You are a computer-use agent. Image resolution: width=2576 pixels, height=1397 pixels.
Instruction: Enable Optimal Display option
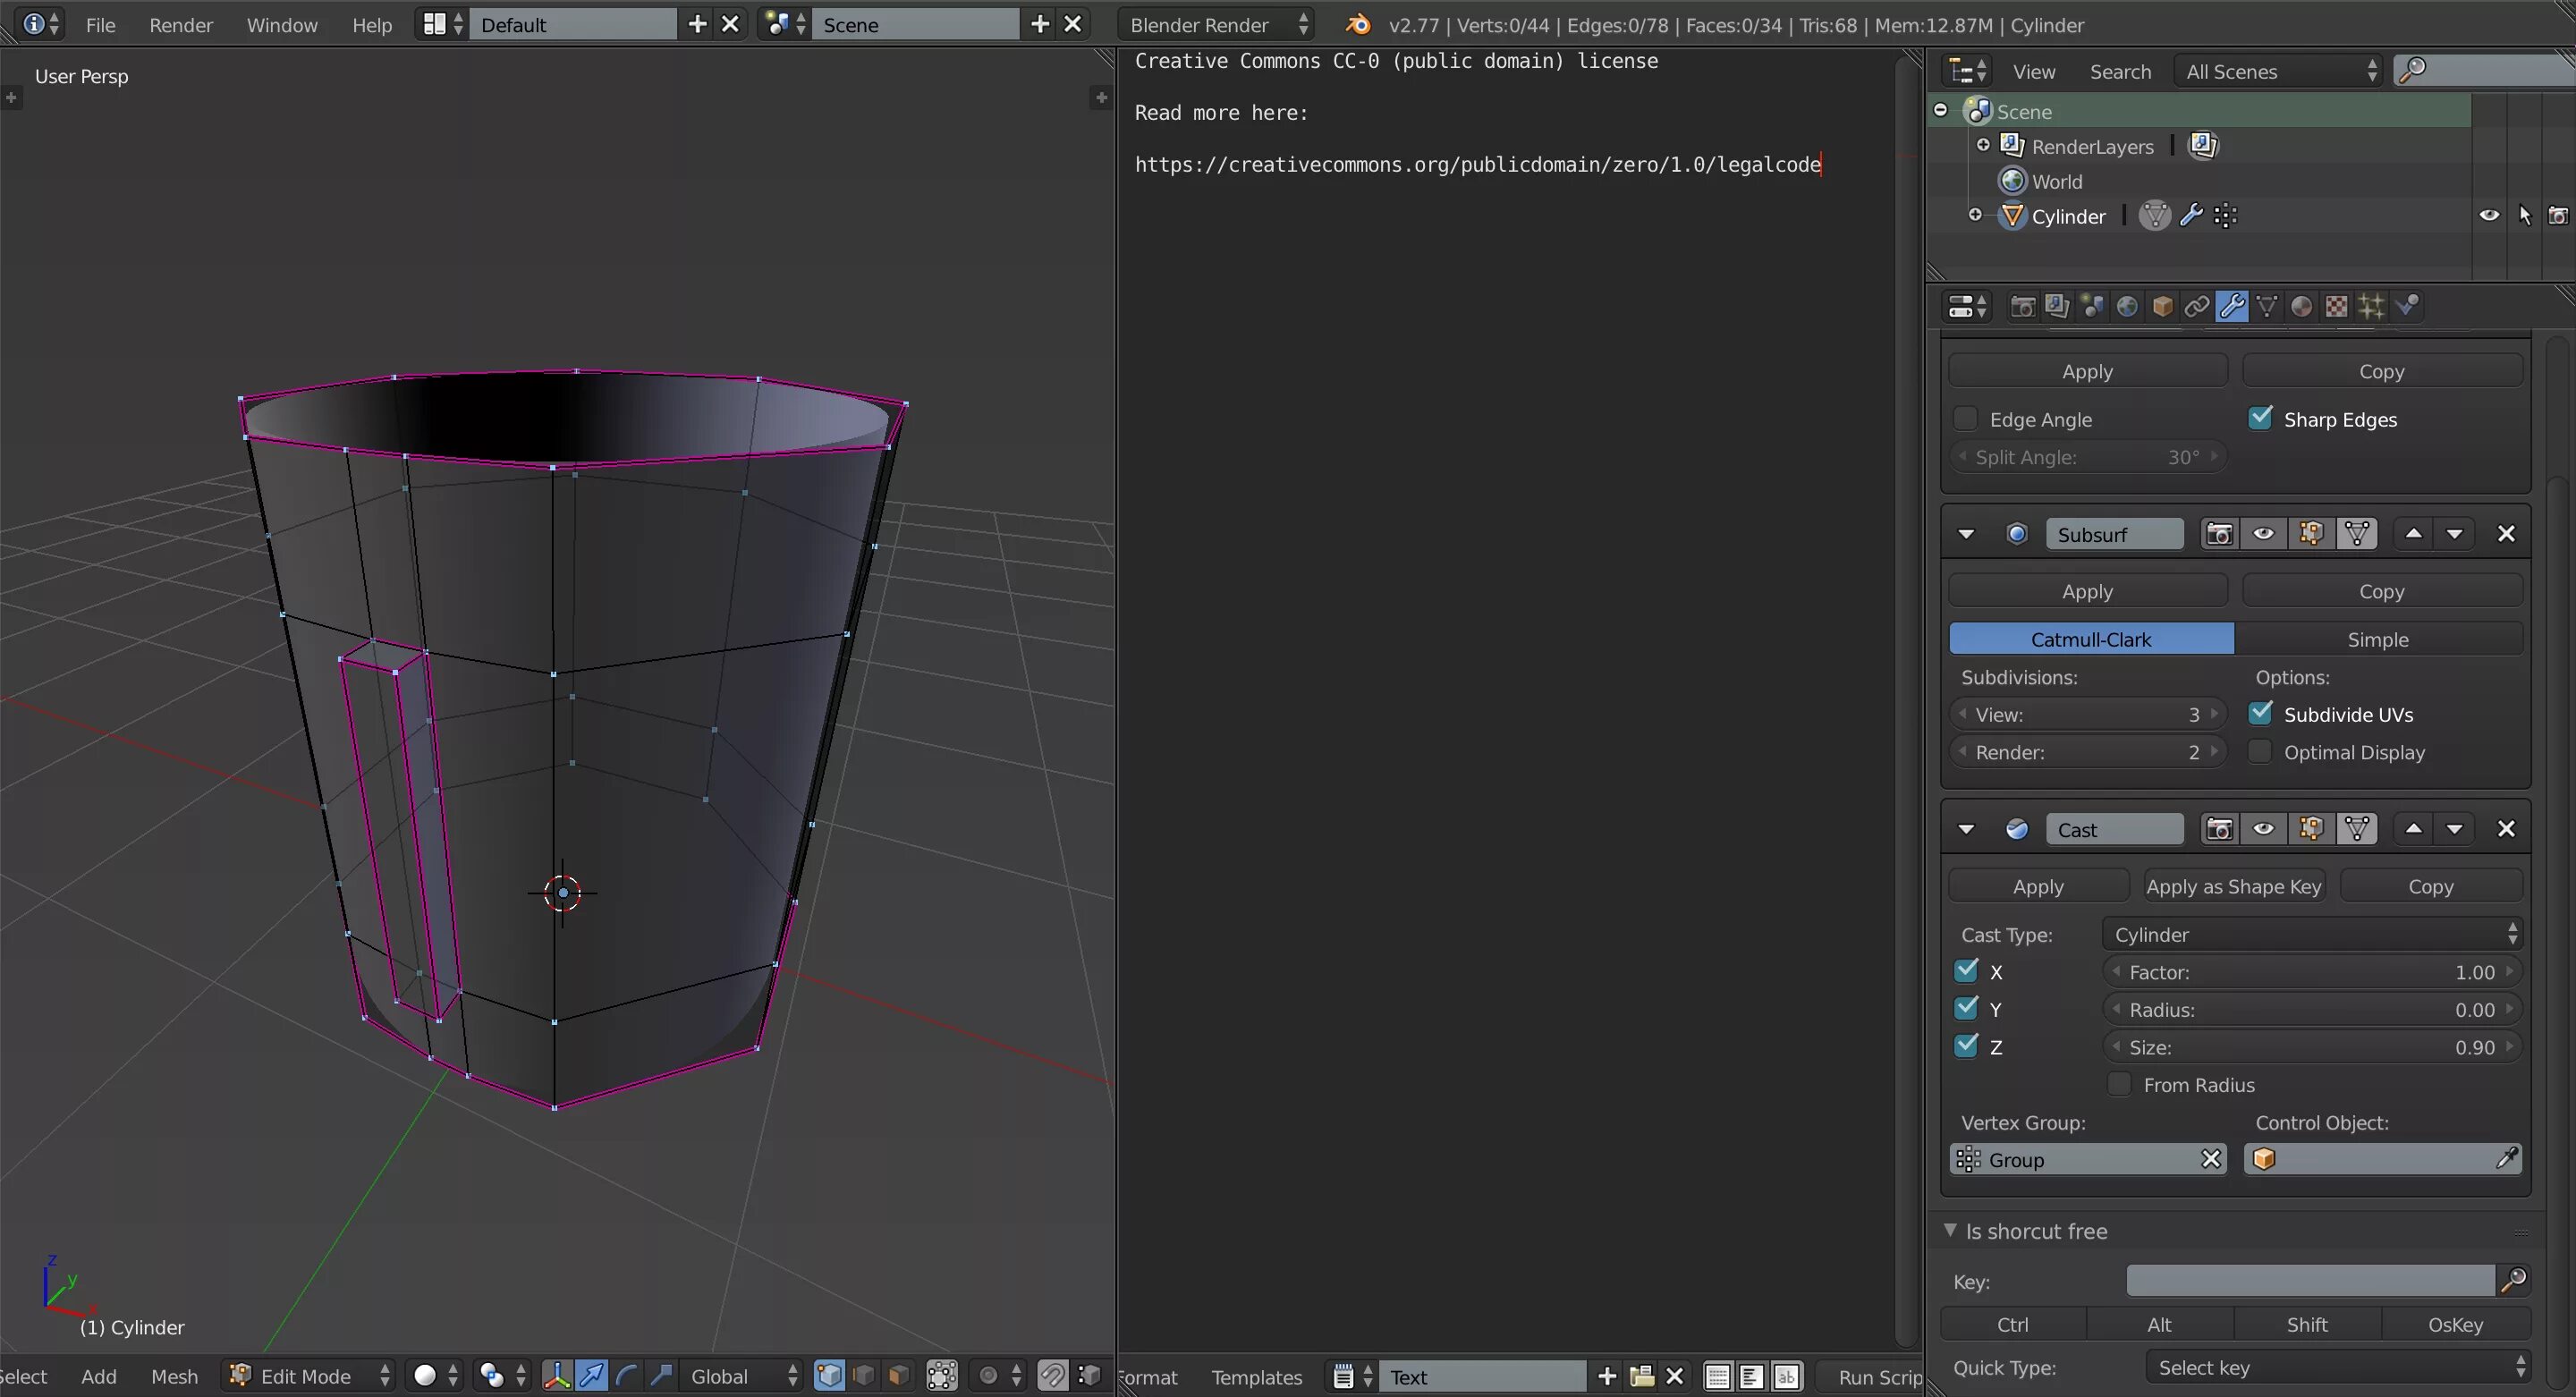(x=2259, y=752)
